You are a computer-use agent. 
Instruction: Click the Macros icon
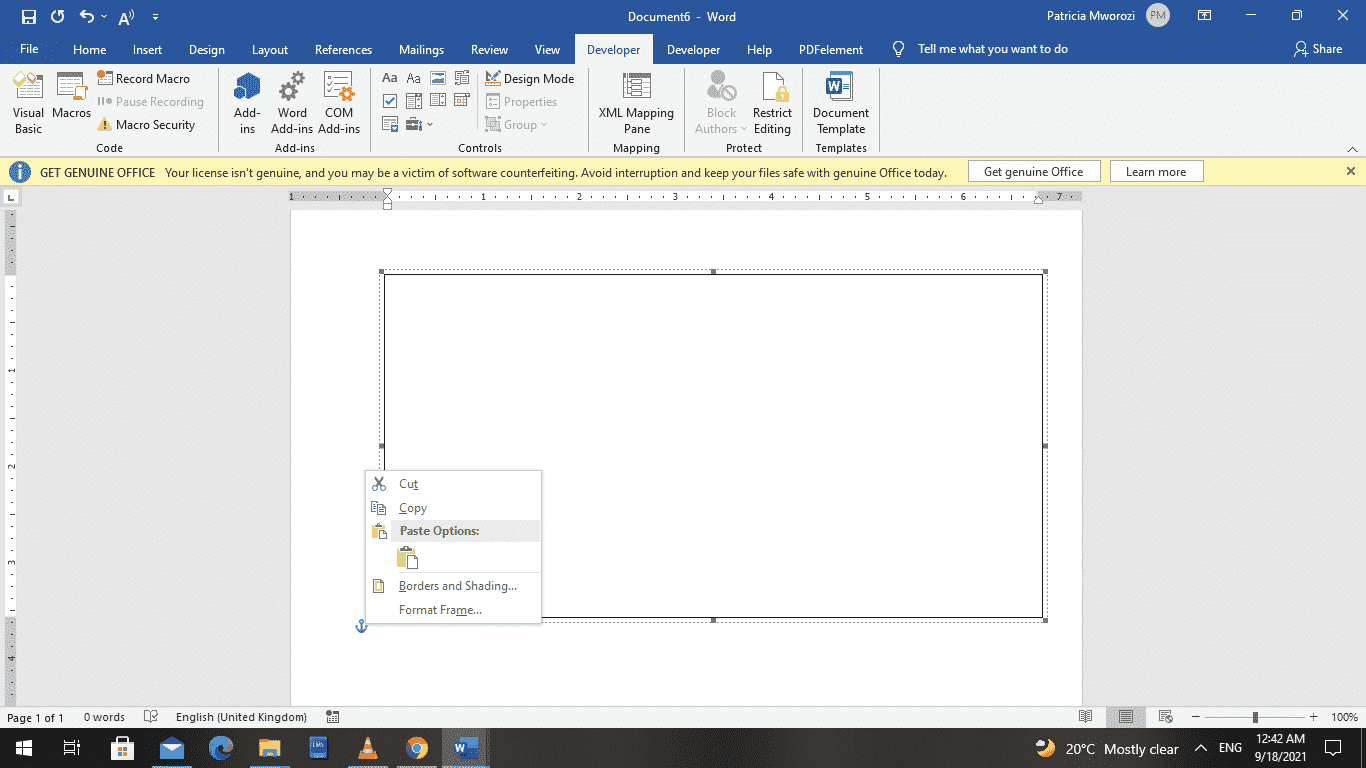coord(71,98)
